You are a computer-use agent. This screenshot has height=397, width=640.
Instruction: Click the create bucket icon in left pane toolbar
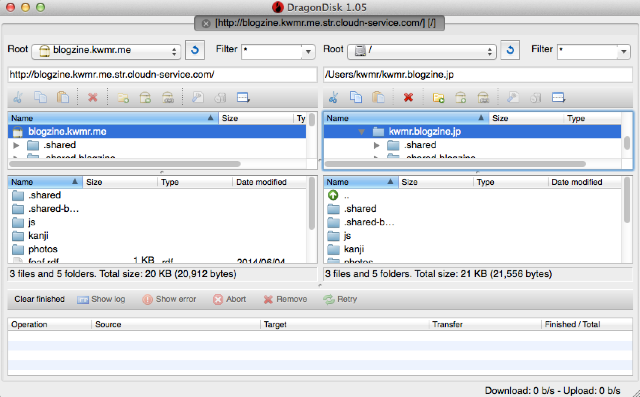(145, 98)
